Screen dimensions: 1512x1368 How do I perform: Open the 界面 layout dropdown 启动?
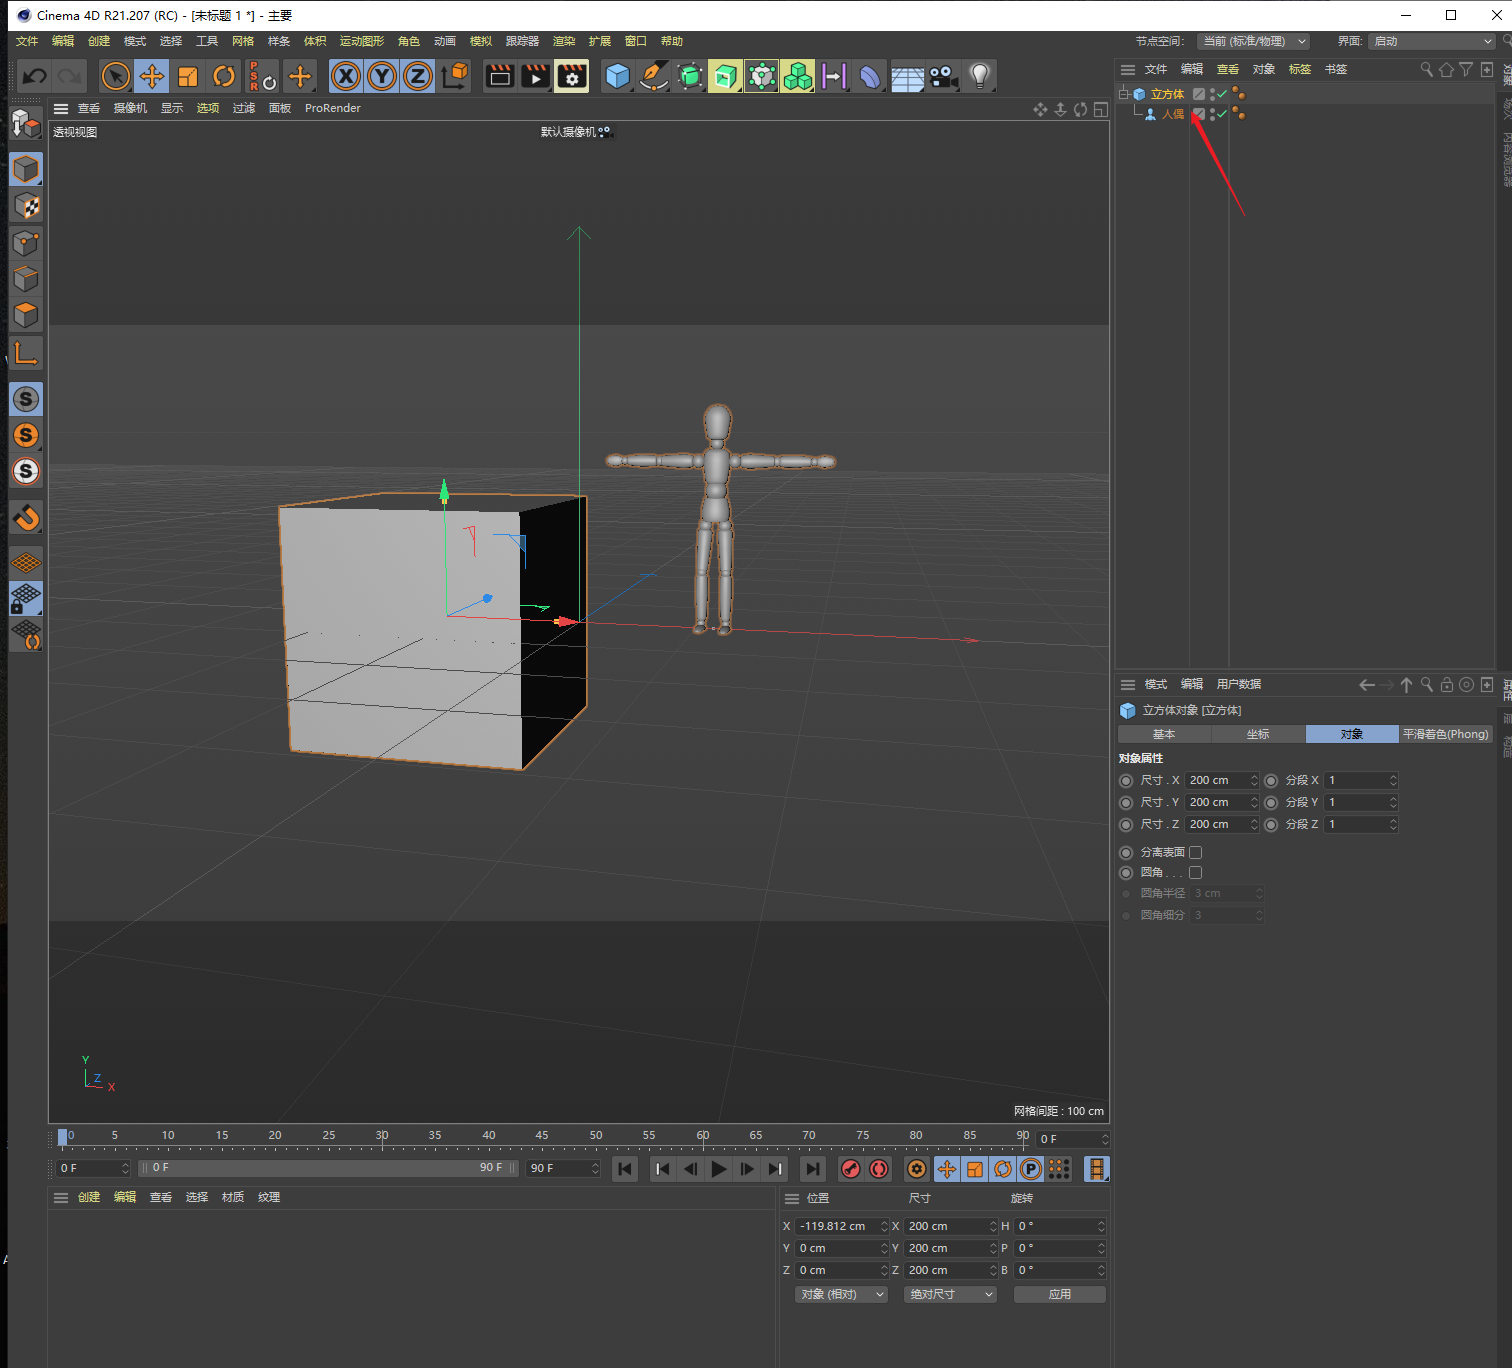click(x=1432, y=41)
